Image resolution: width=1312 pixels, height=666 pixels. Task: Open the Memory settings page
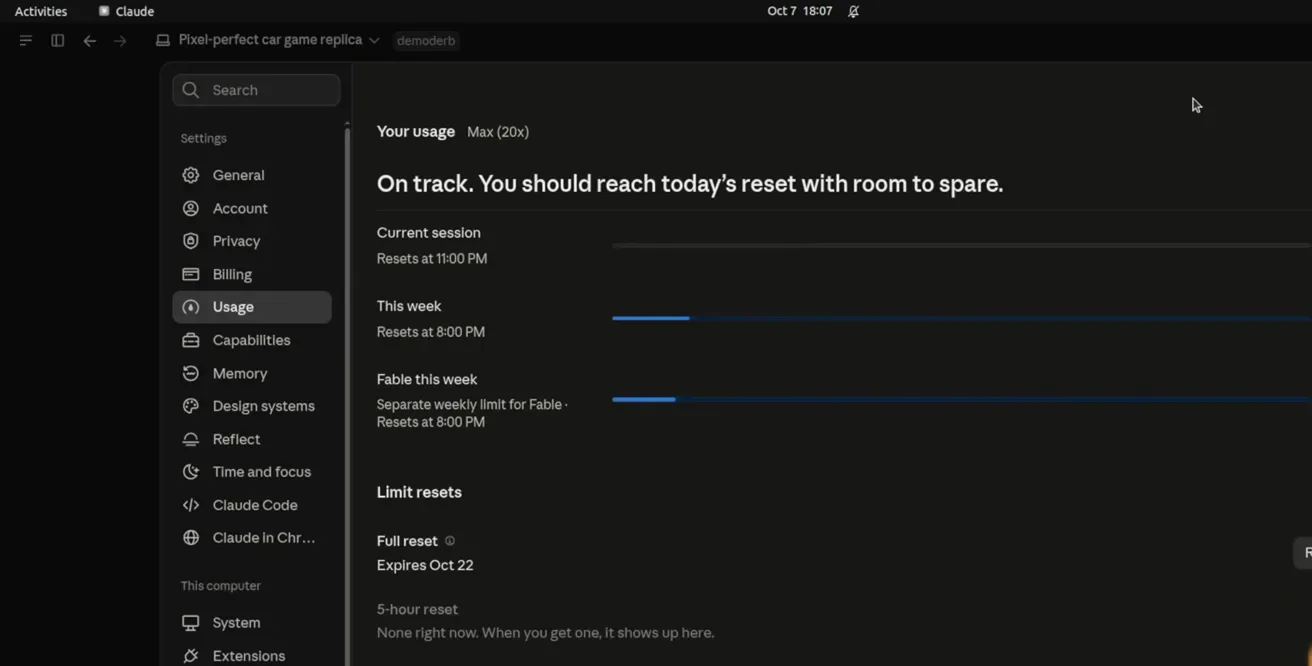[252, 373]
